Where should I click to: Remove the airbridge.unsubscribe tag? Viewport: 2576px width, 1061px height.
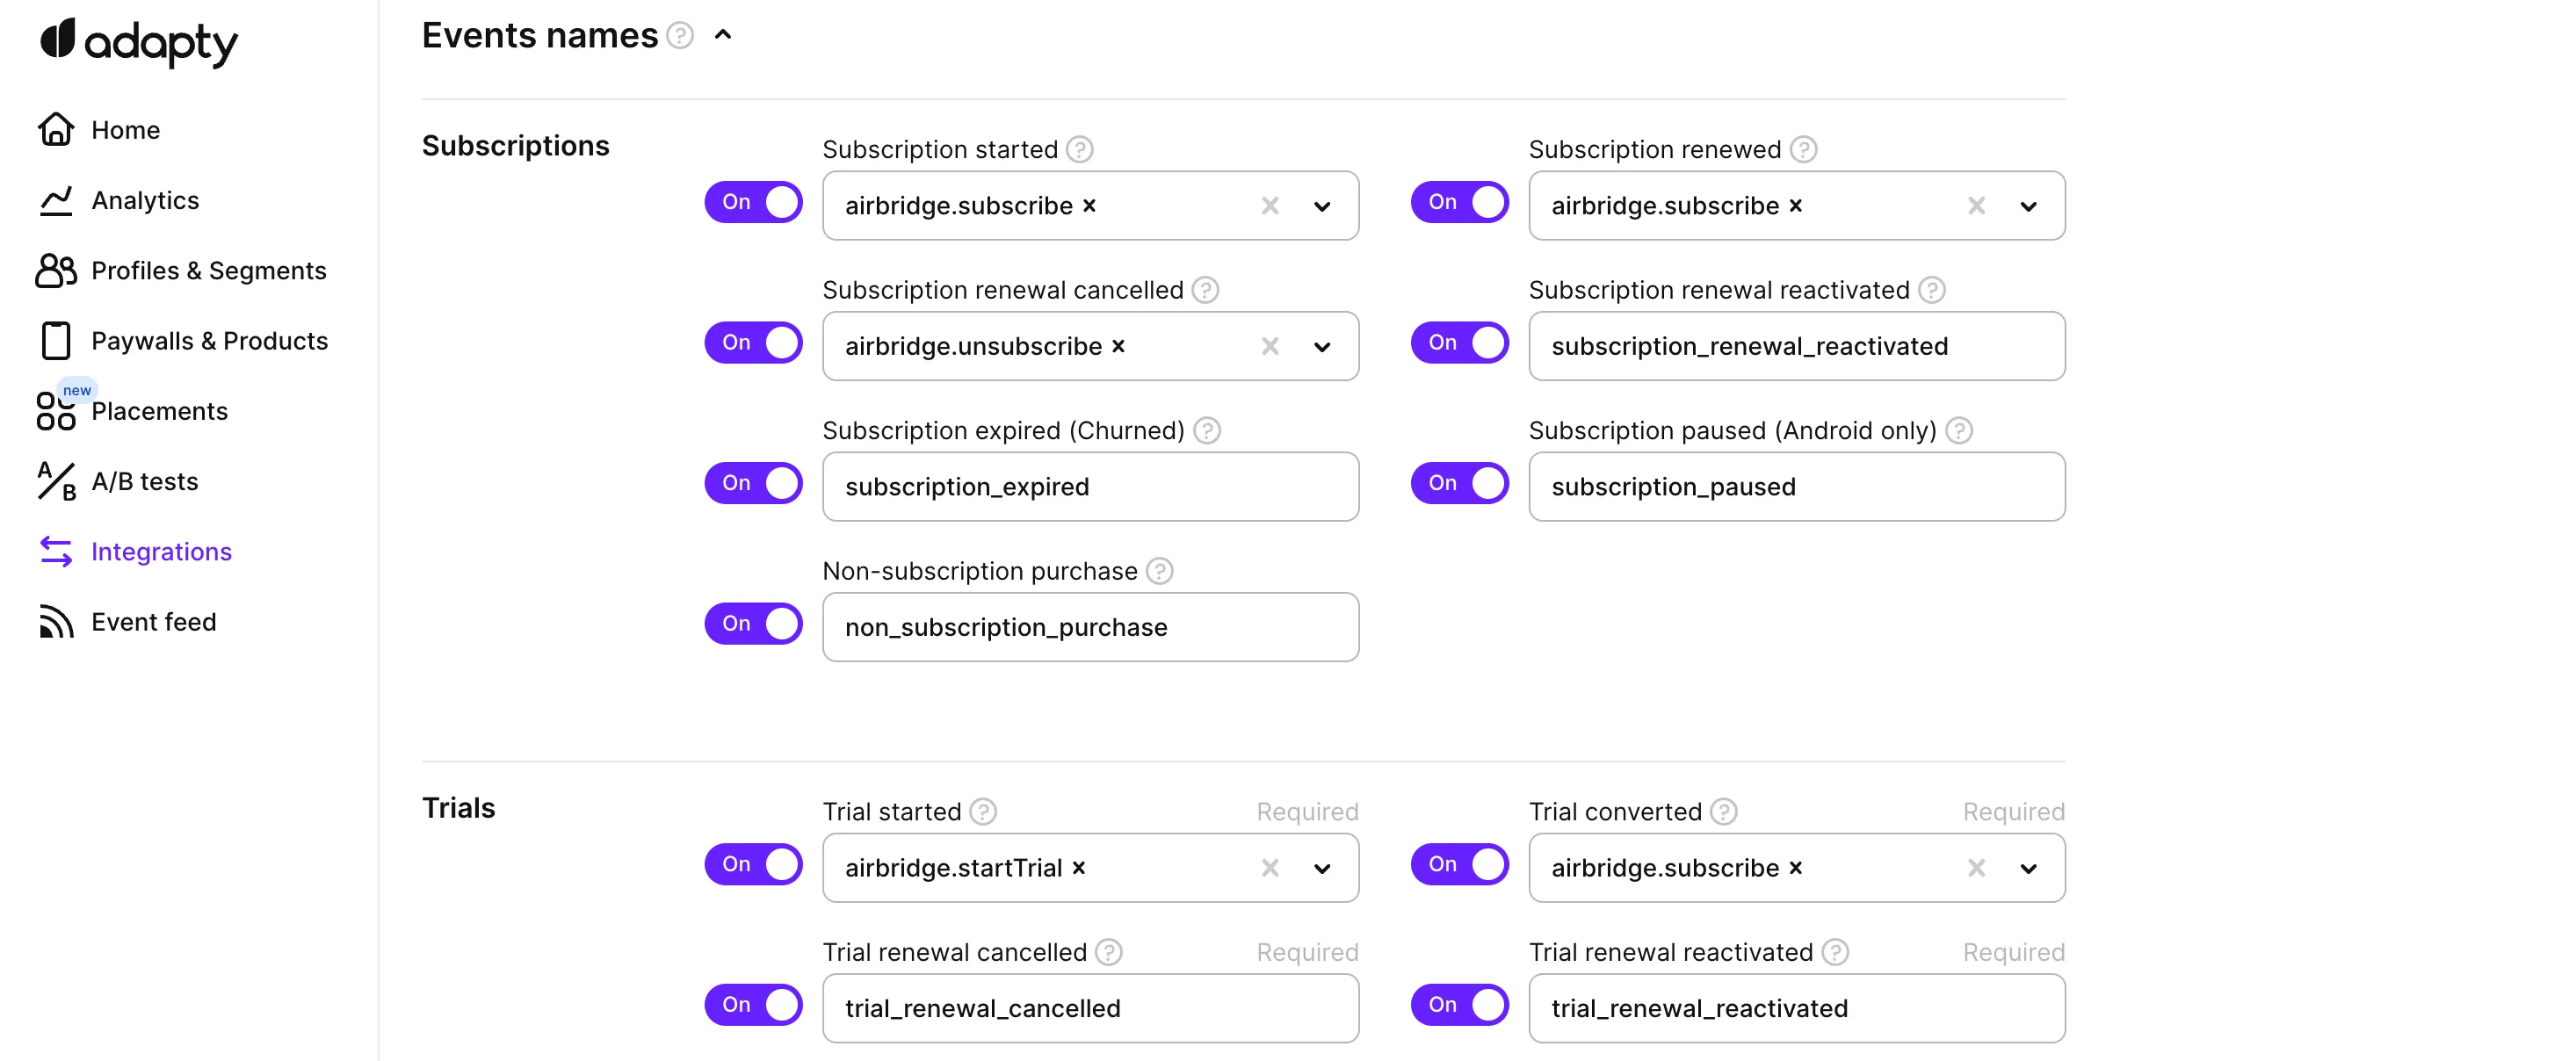tap(1119, 346)
